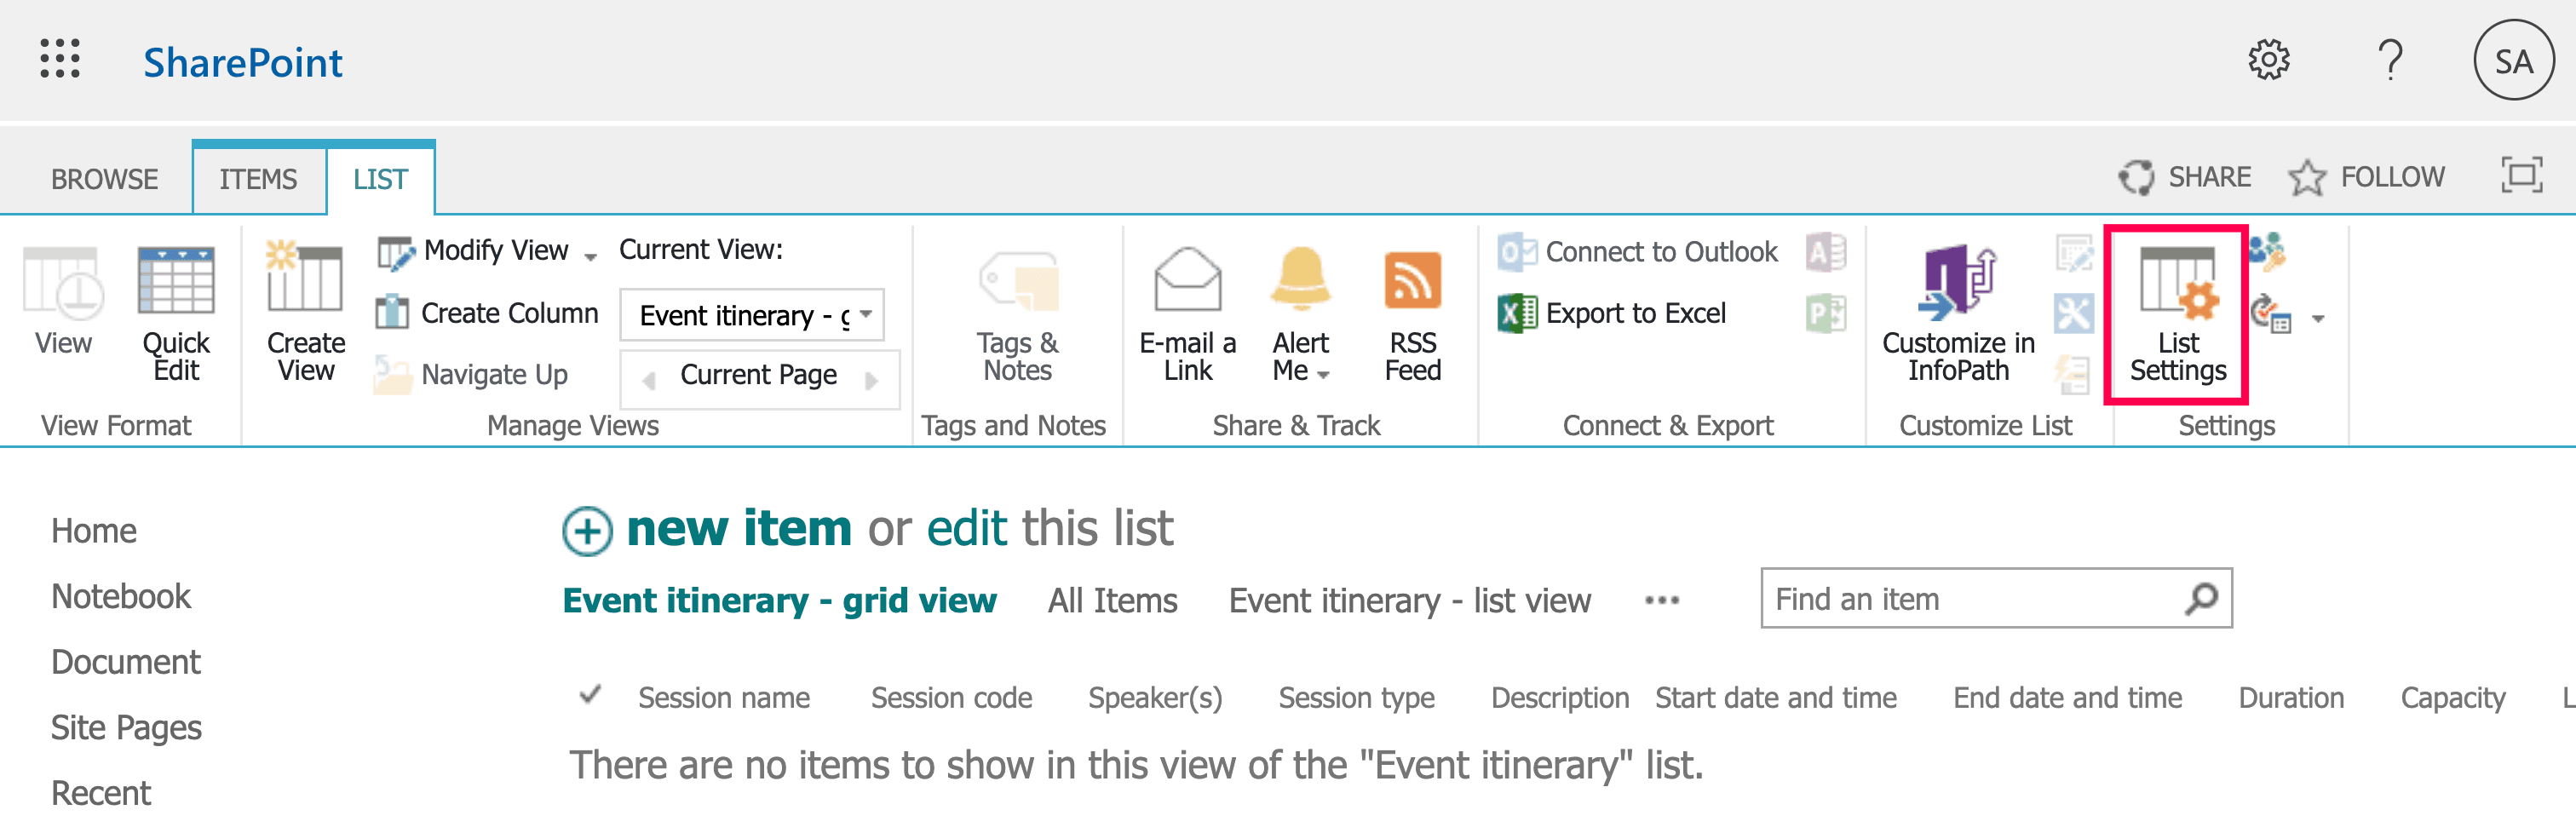
Task: Select the BROWSE tab
Action: 104,178
